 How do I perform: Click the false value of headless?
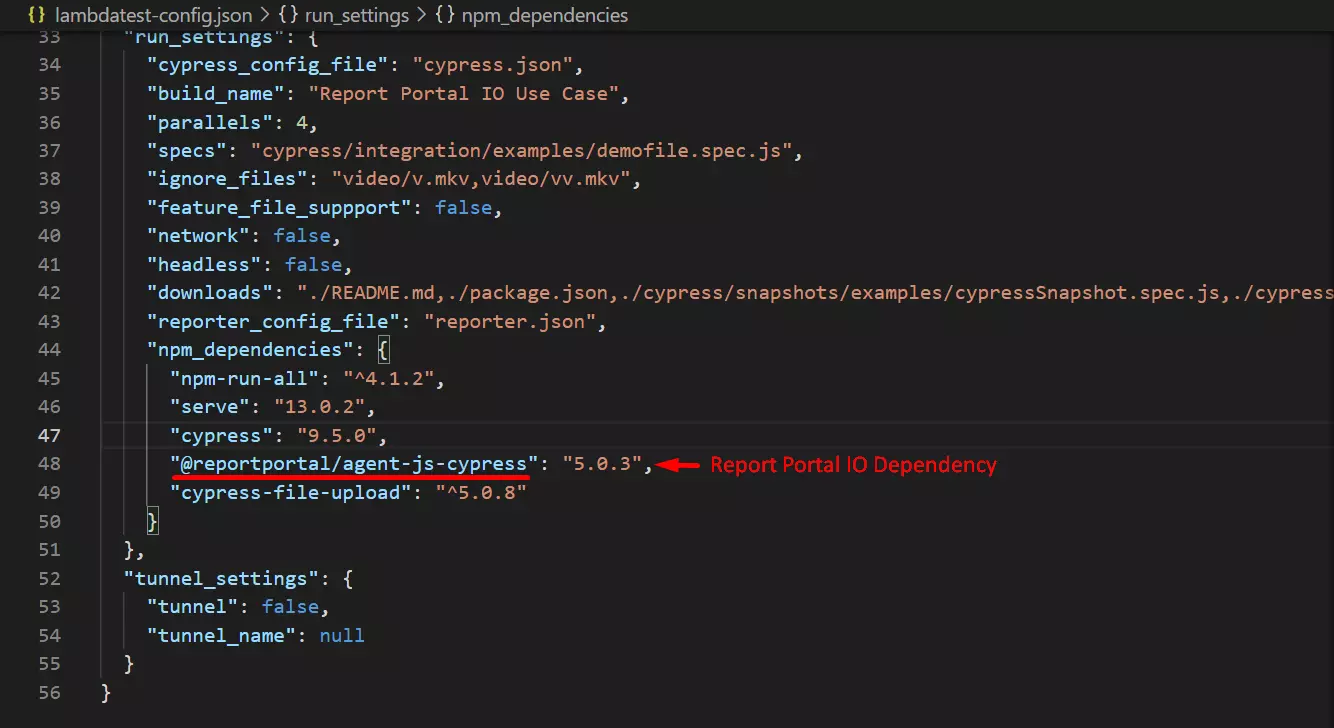(x=313, y=265)
